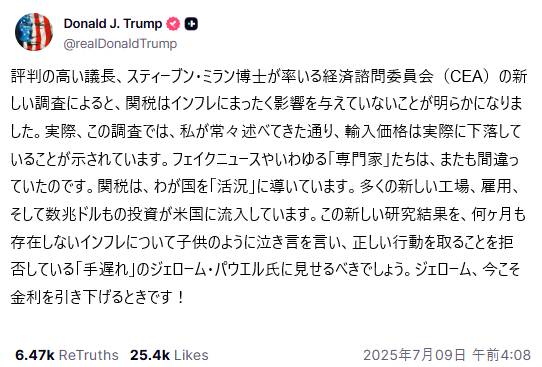This screenshot has height=367, width=542.
Task: Click 数兆ドルもの投資 in the post body
Action: pos(103,215)
